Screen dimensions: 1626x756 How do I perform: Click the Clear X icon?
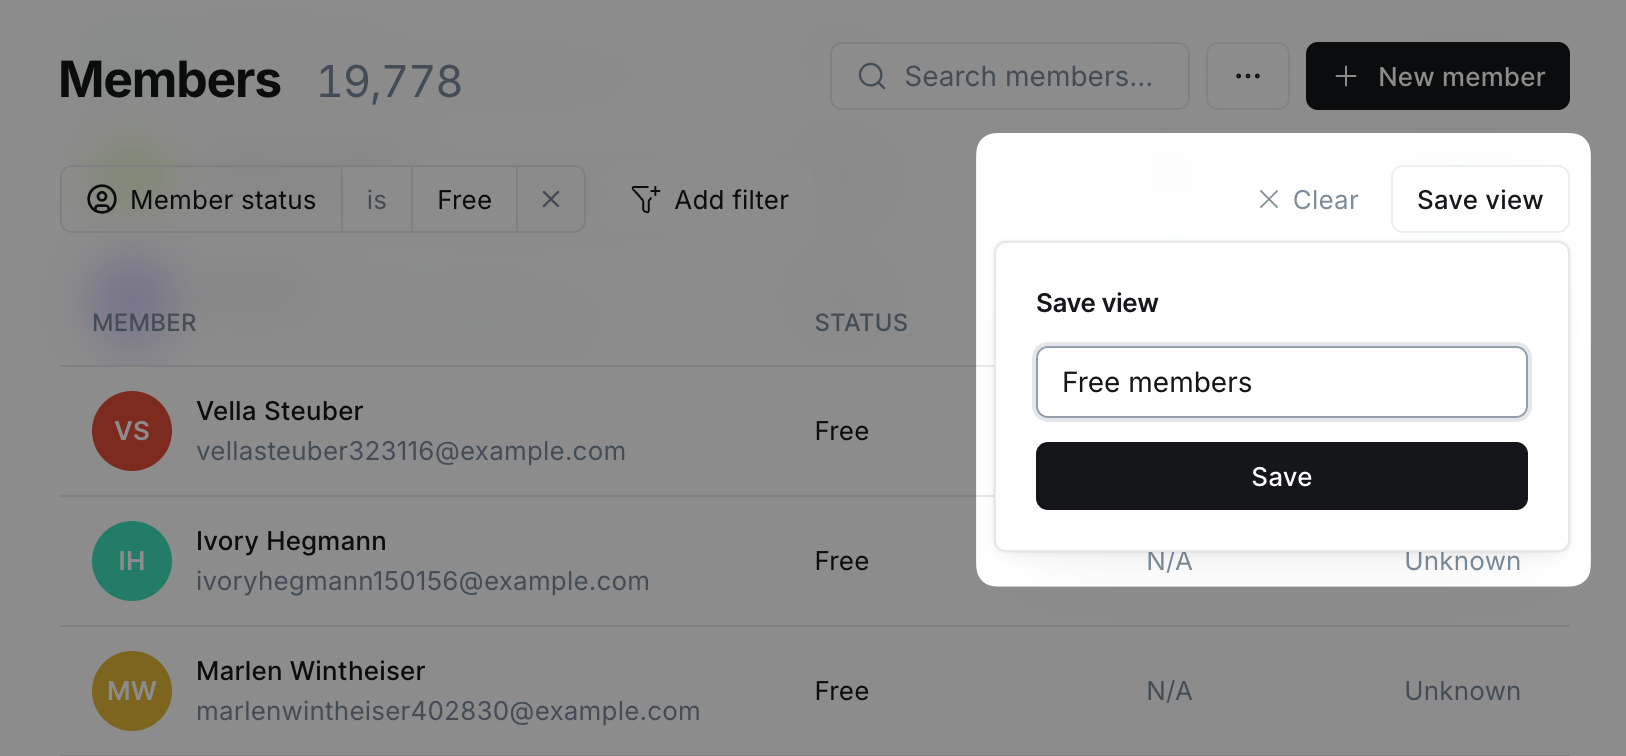(1269, 199)
